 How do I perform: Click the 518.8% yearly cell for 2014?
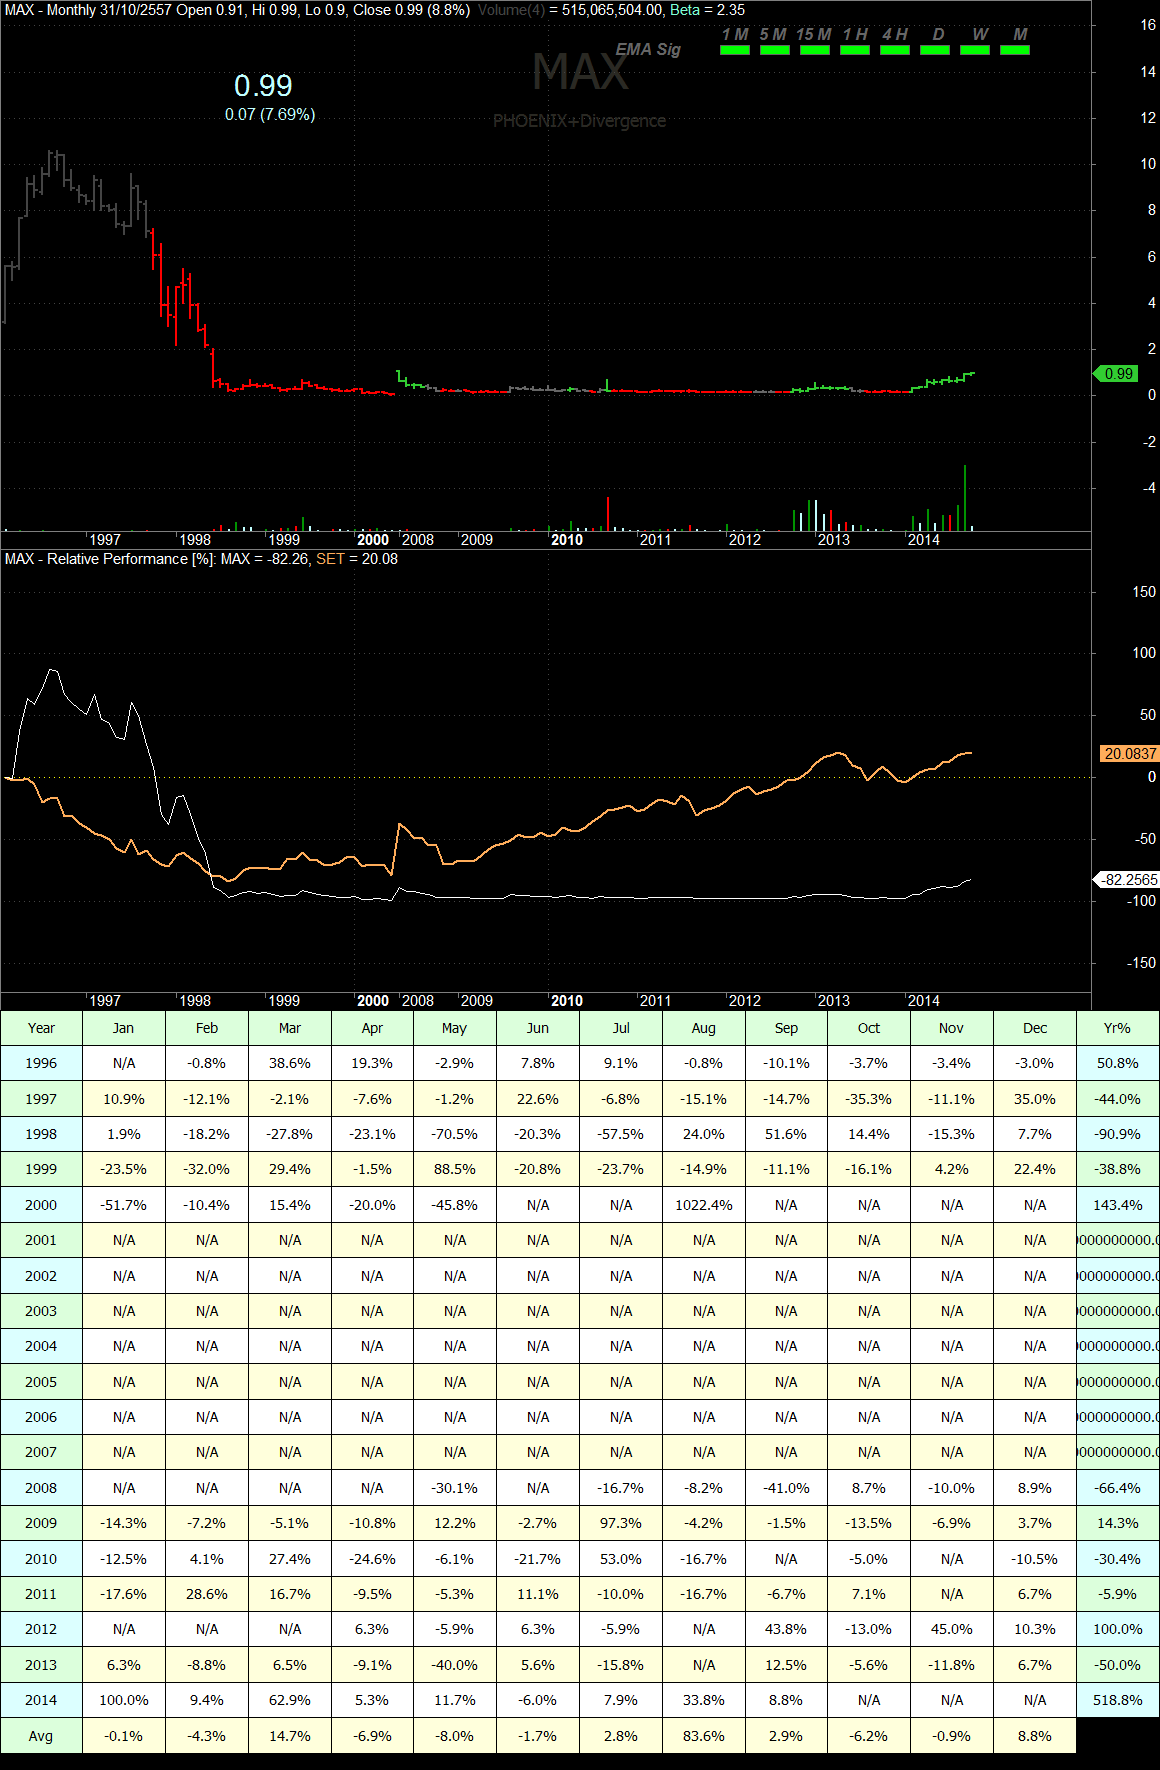1118,1700
